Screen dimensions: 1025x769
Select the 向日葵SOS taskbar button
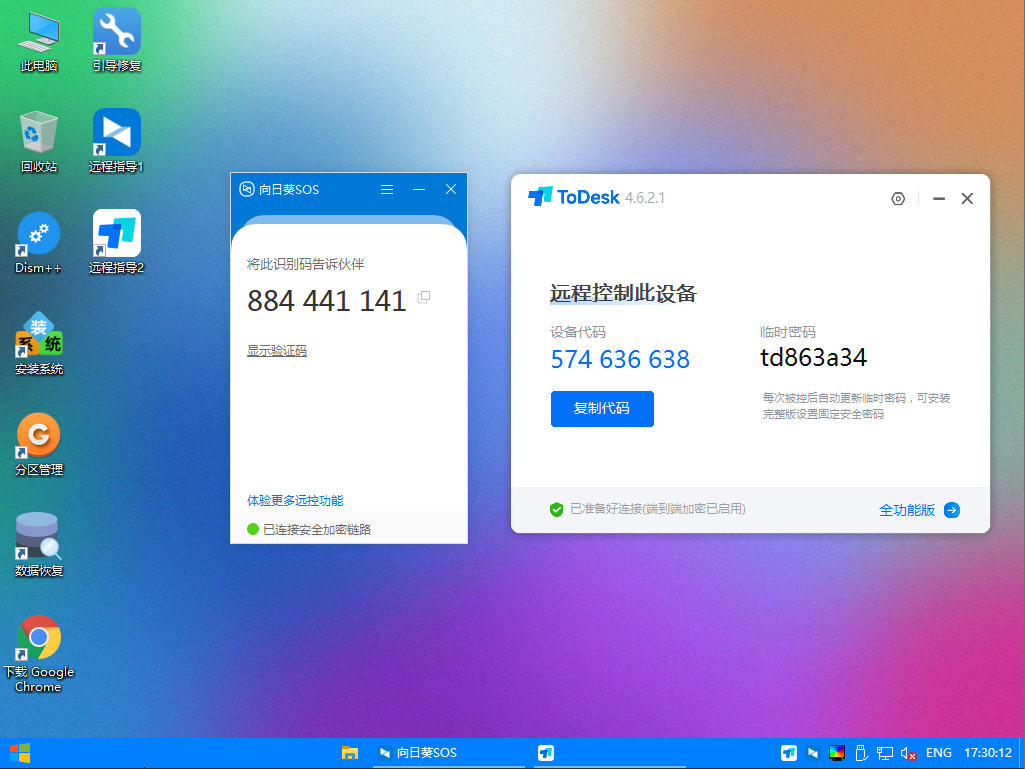[448, 753]
